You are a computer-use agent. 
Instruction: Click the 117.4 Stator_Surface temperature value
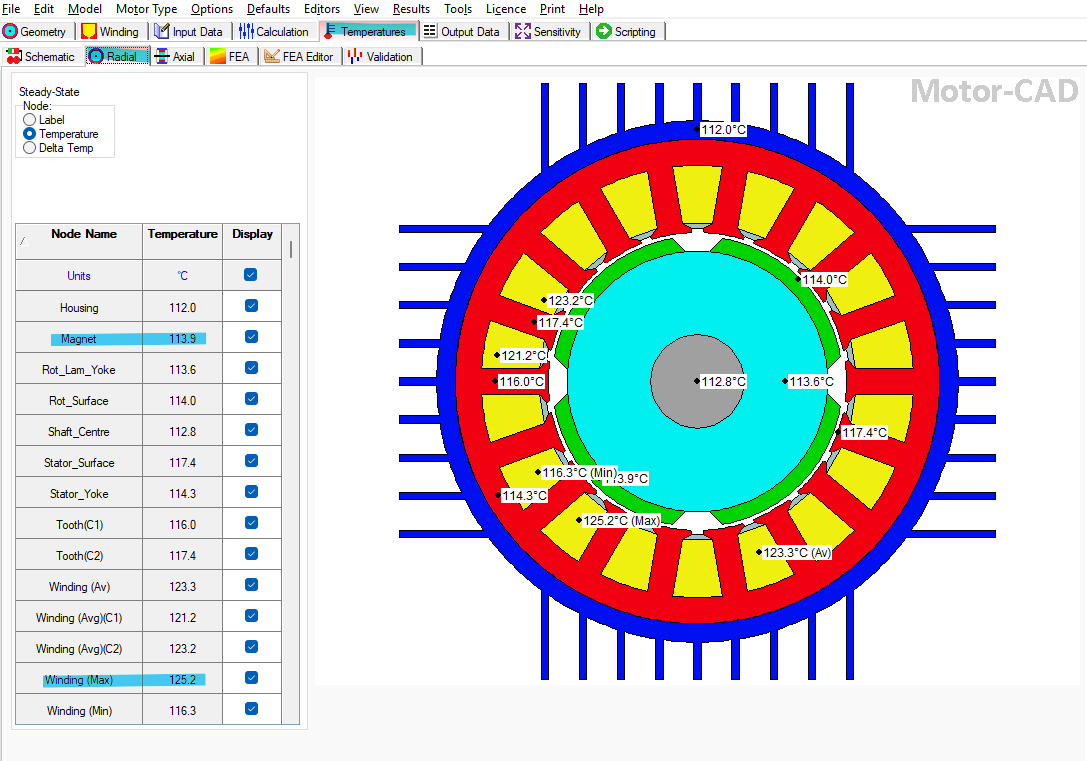tap(182, 463)
